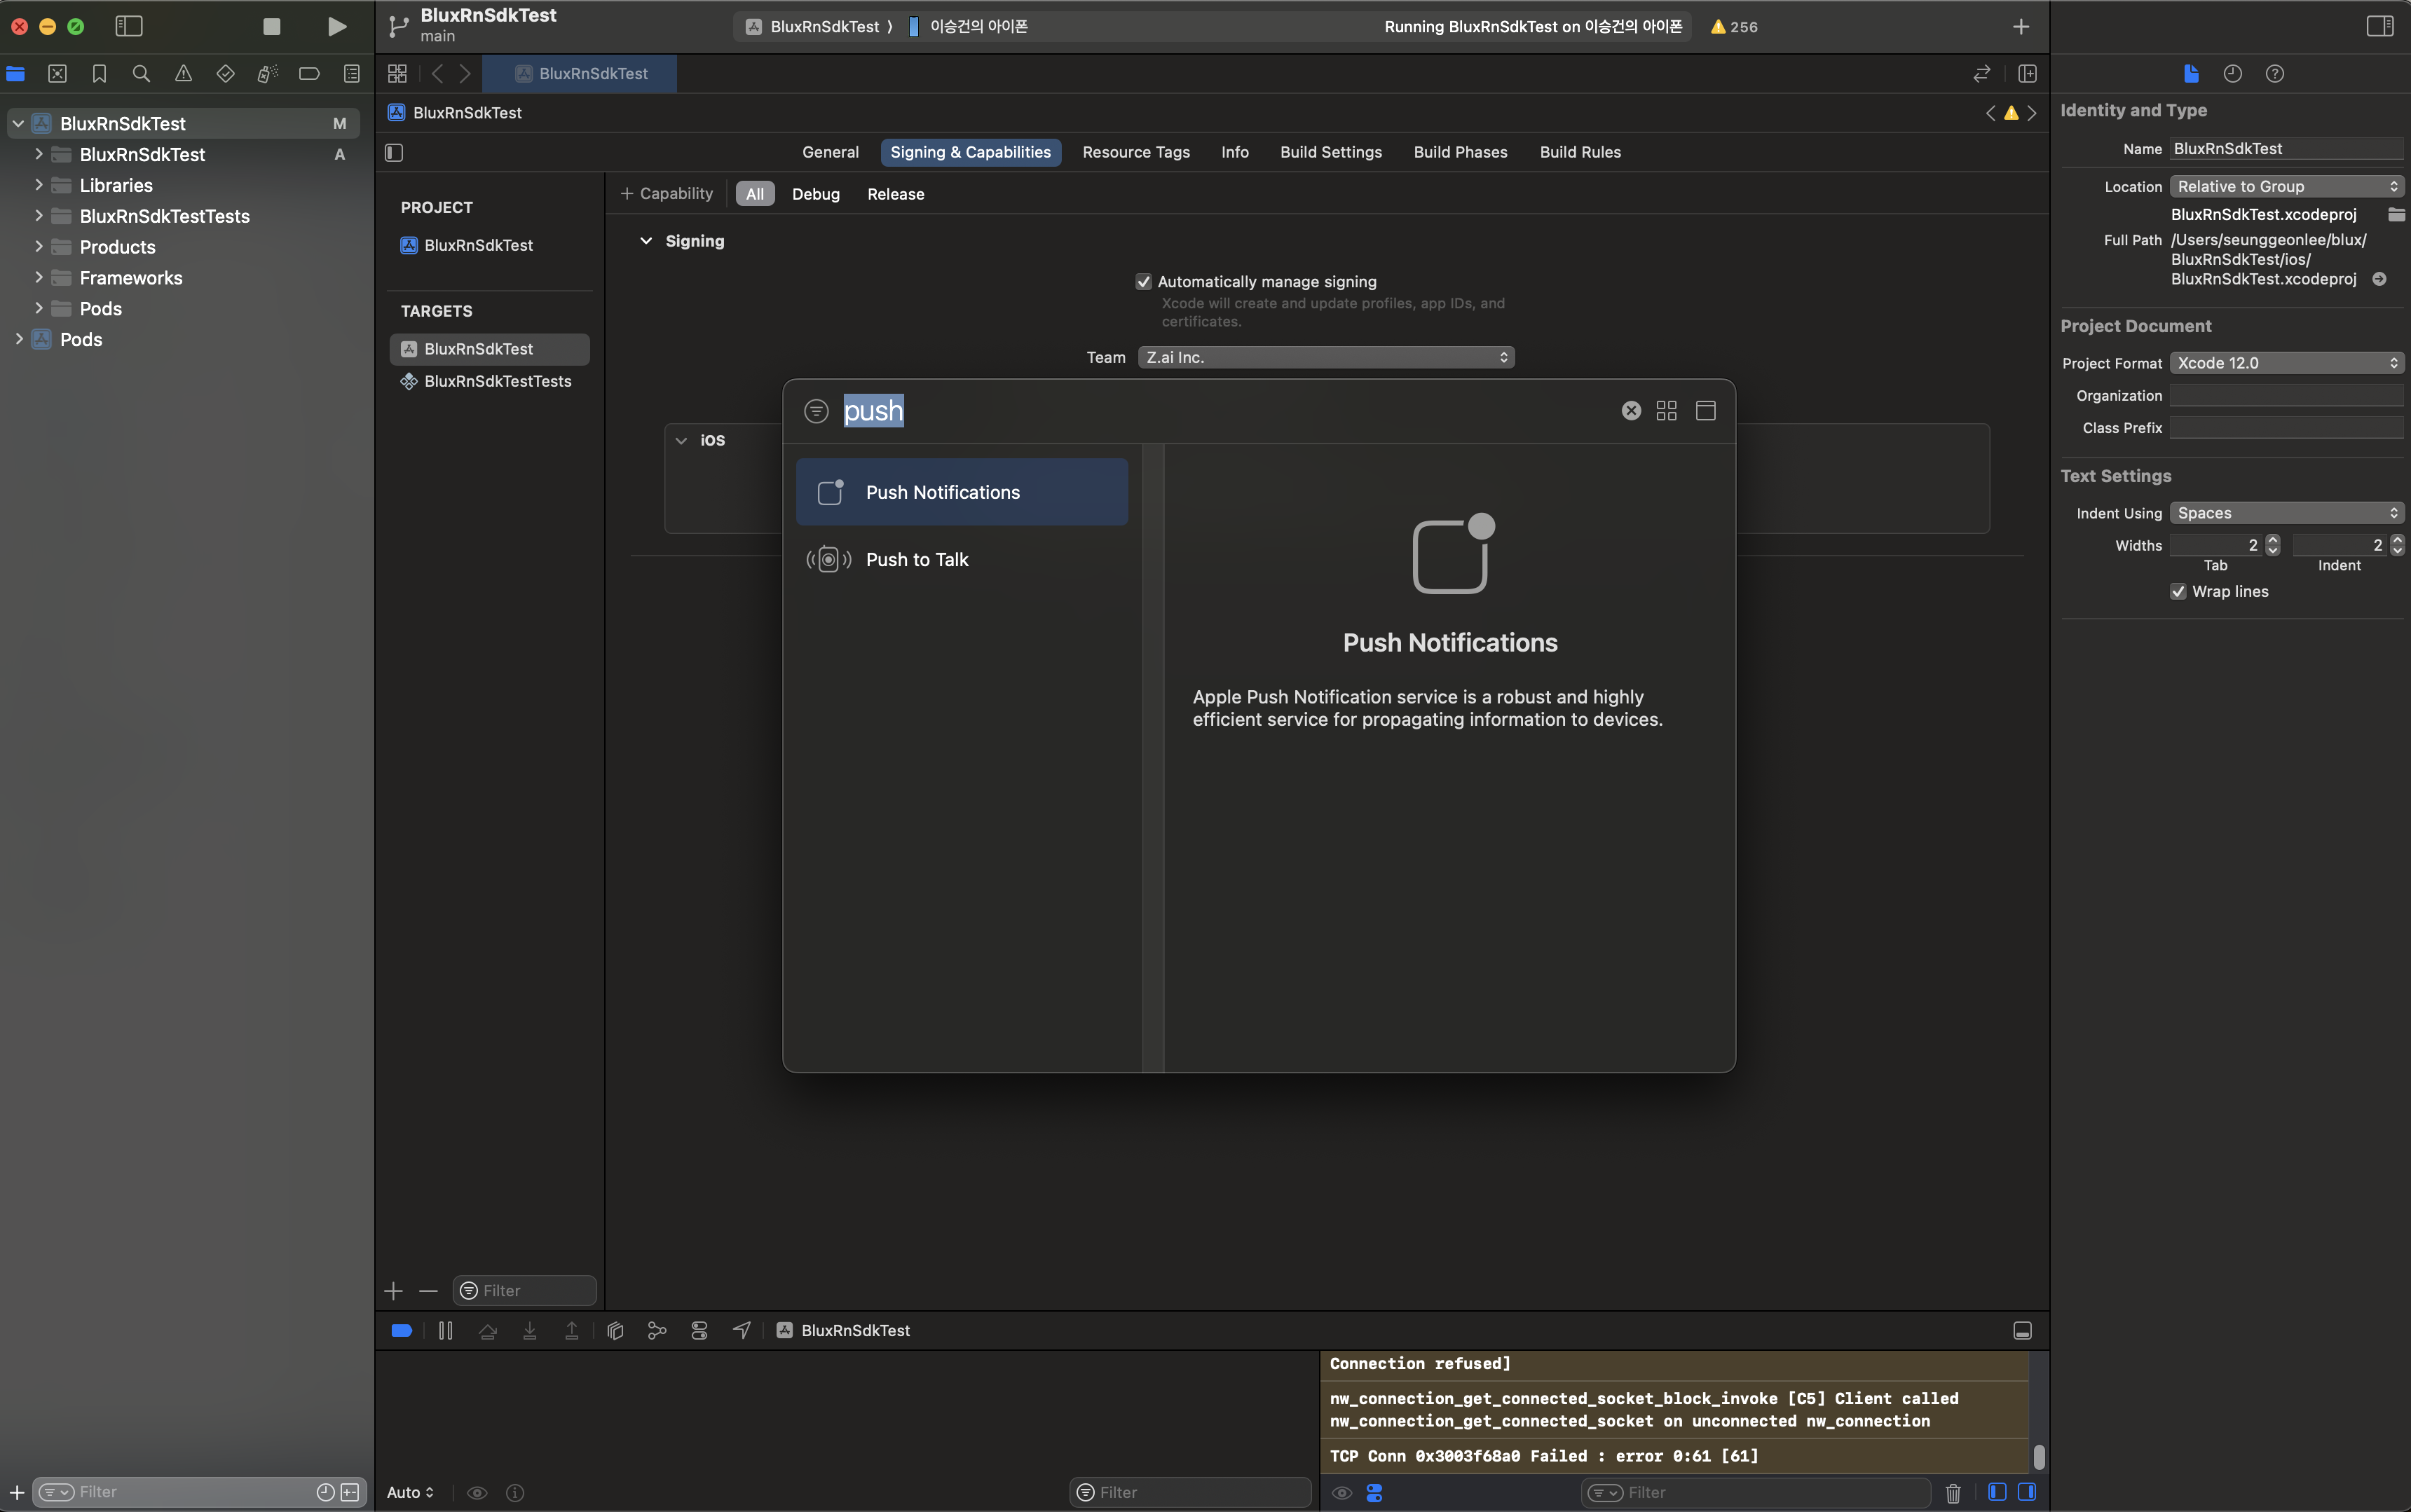
Task: Open Debug View Hierarchy icon
Action: coord(615,1331)
